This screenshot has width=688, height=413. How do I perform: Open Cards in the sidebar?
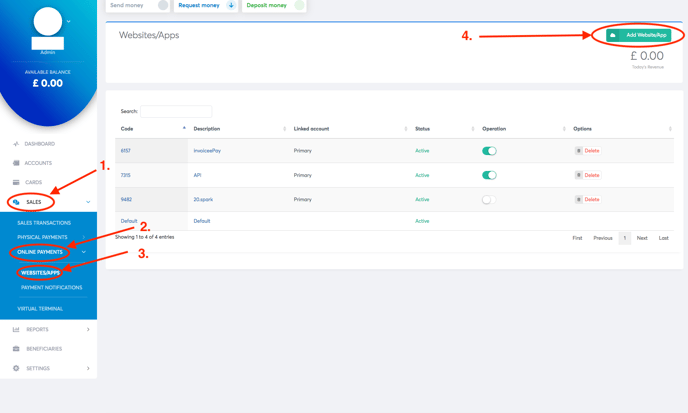pyautogui.click(x=33, y=182)
